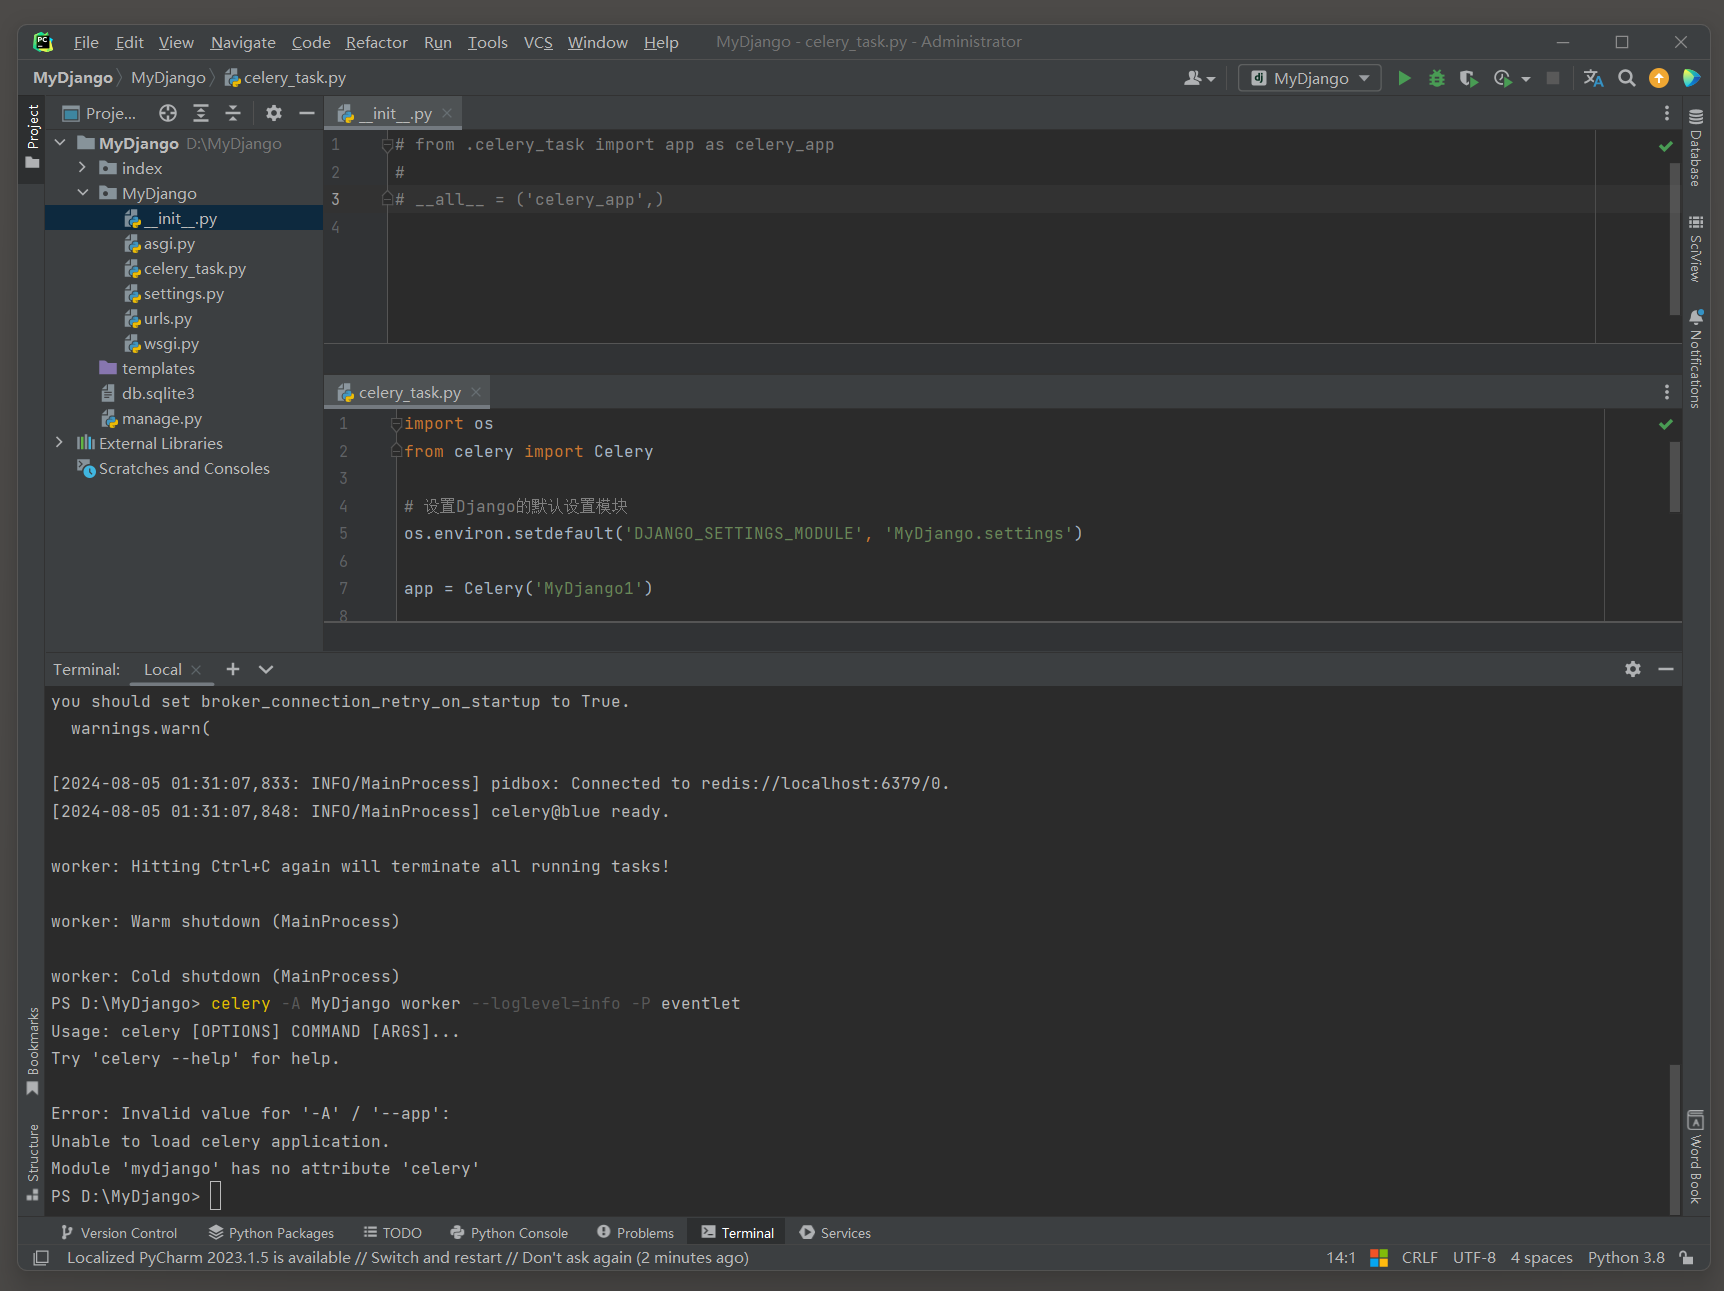This screenshot has height=1291, width=1724.
Task: Toggle tool window bars icon at status bar left
Action: pos(41,1258)
